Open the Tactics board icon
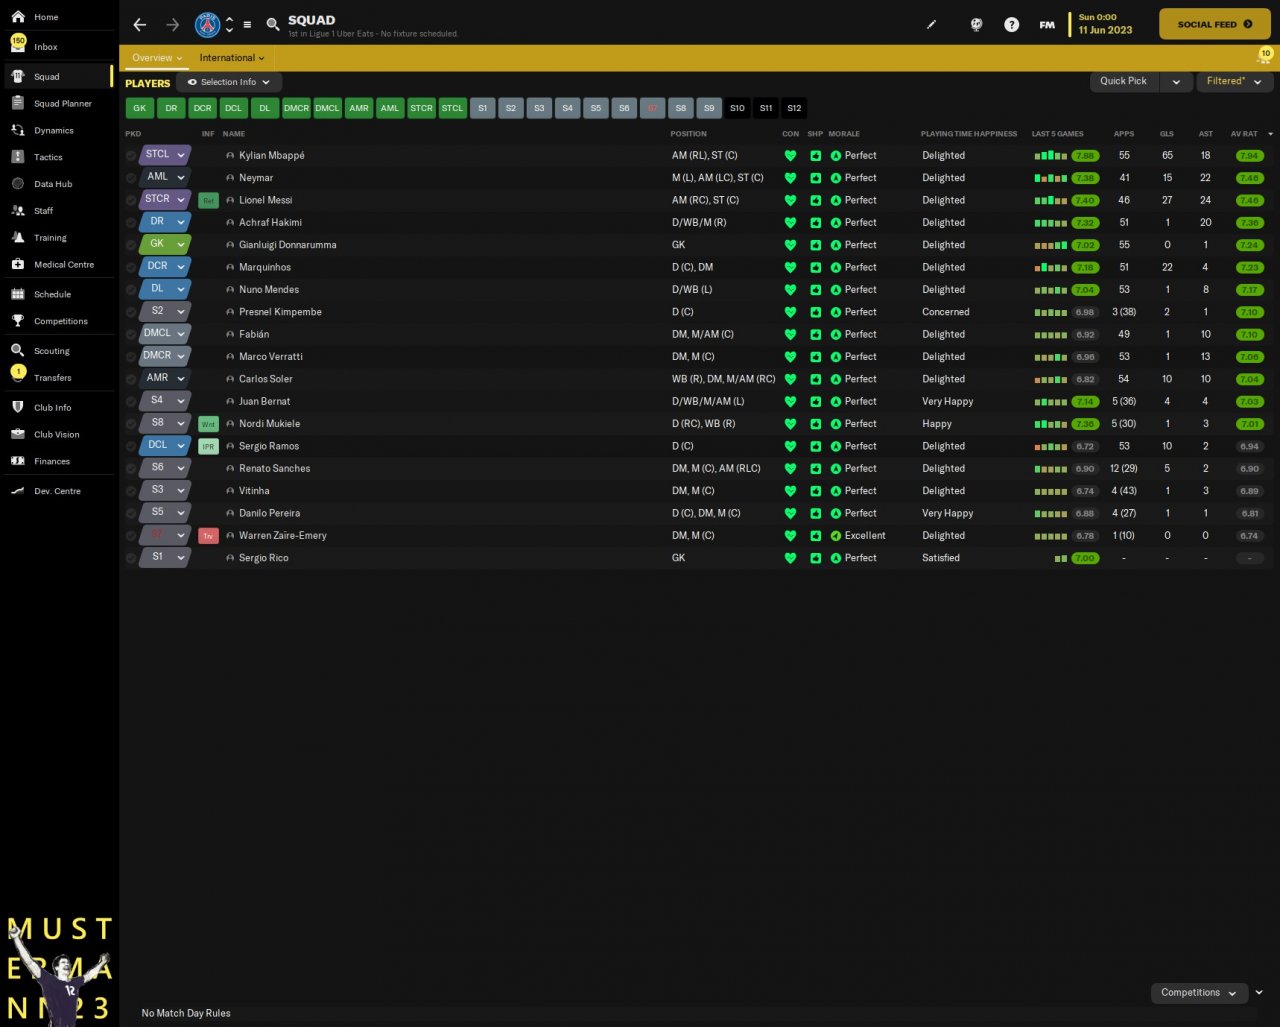This screenshot has width=1280, height=1027. 18,157
